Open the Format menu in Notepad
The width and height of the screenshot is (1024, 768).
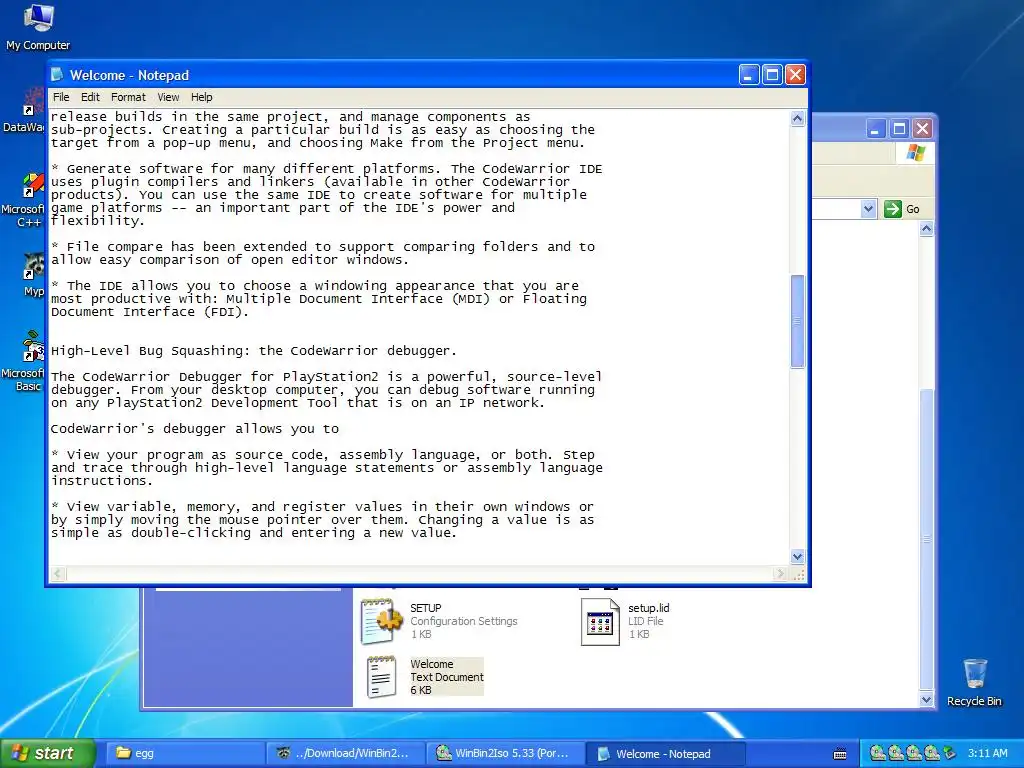(x=128, y=97)
